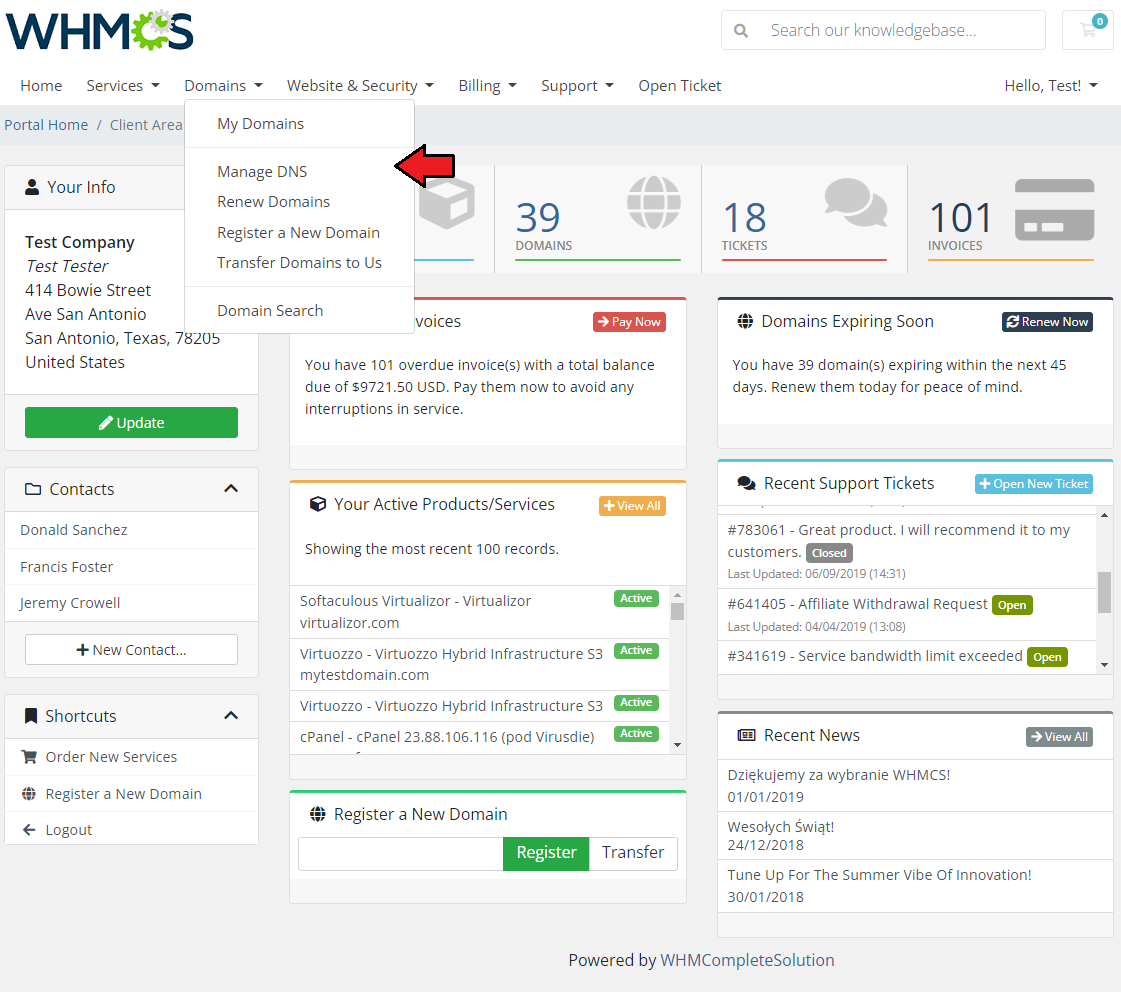Viewport: 1121px width, 992px height.
Task: Collapse the Contacts panel chevron
Action: tap(231, 489)
